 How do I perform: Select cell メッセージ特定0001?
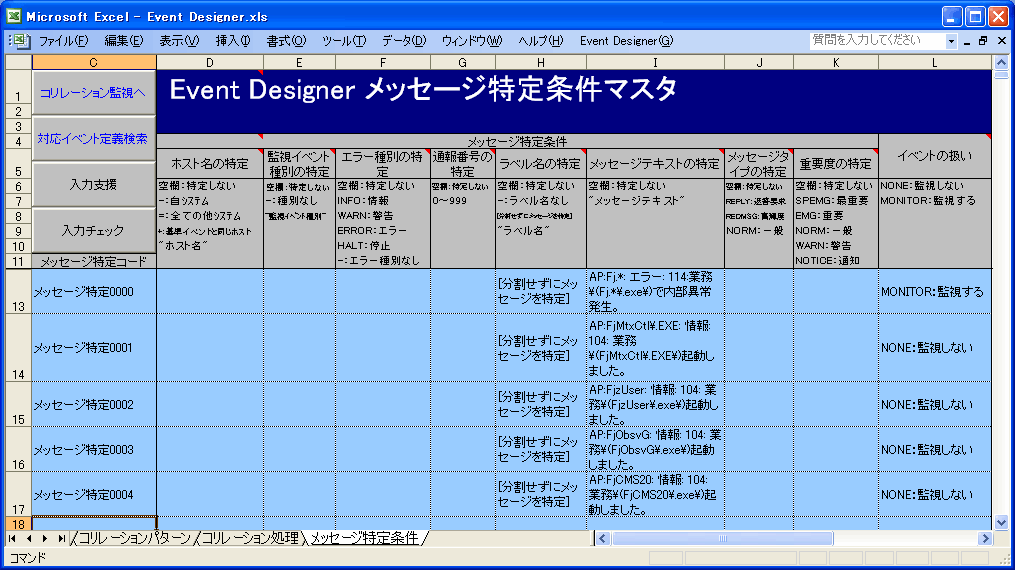pos(94,348)
